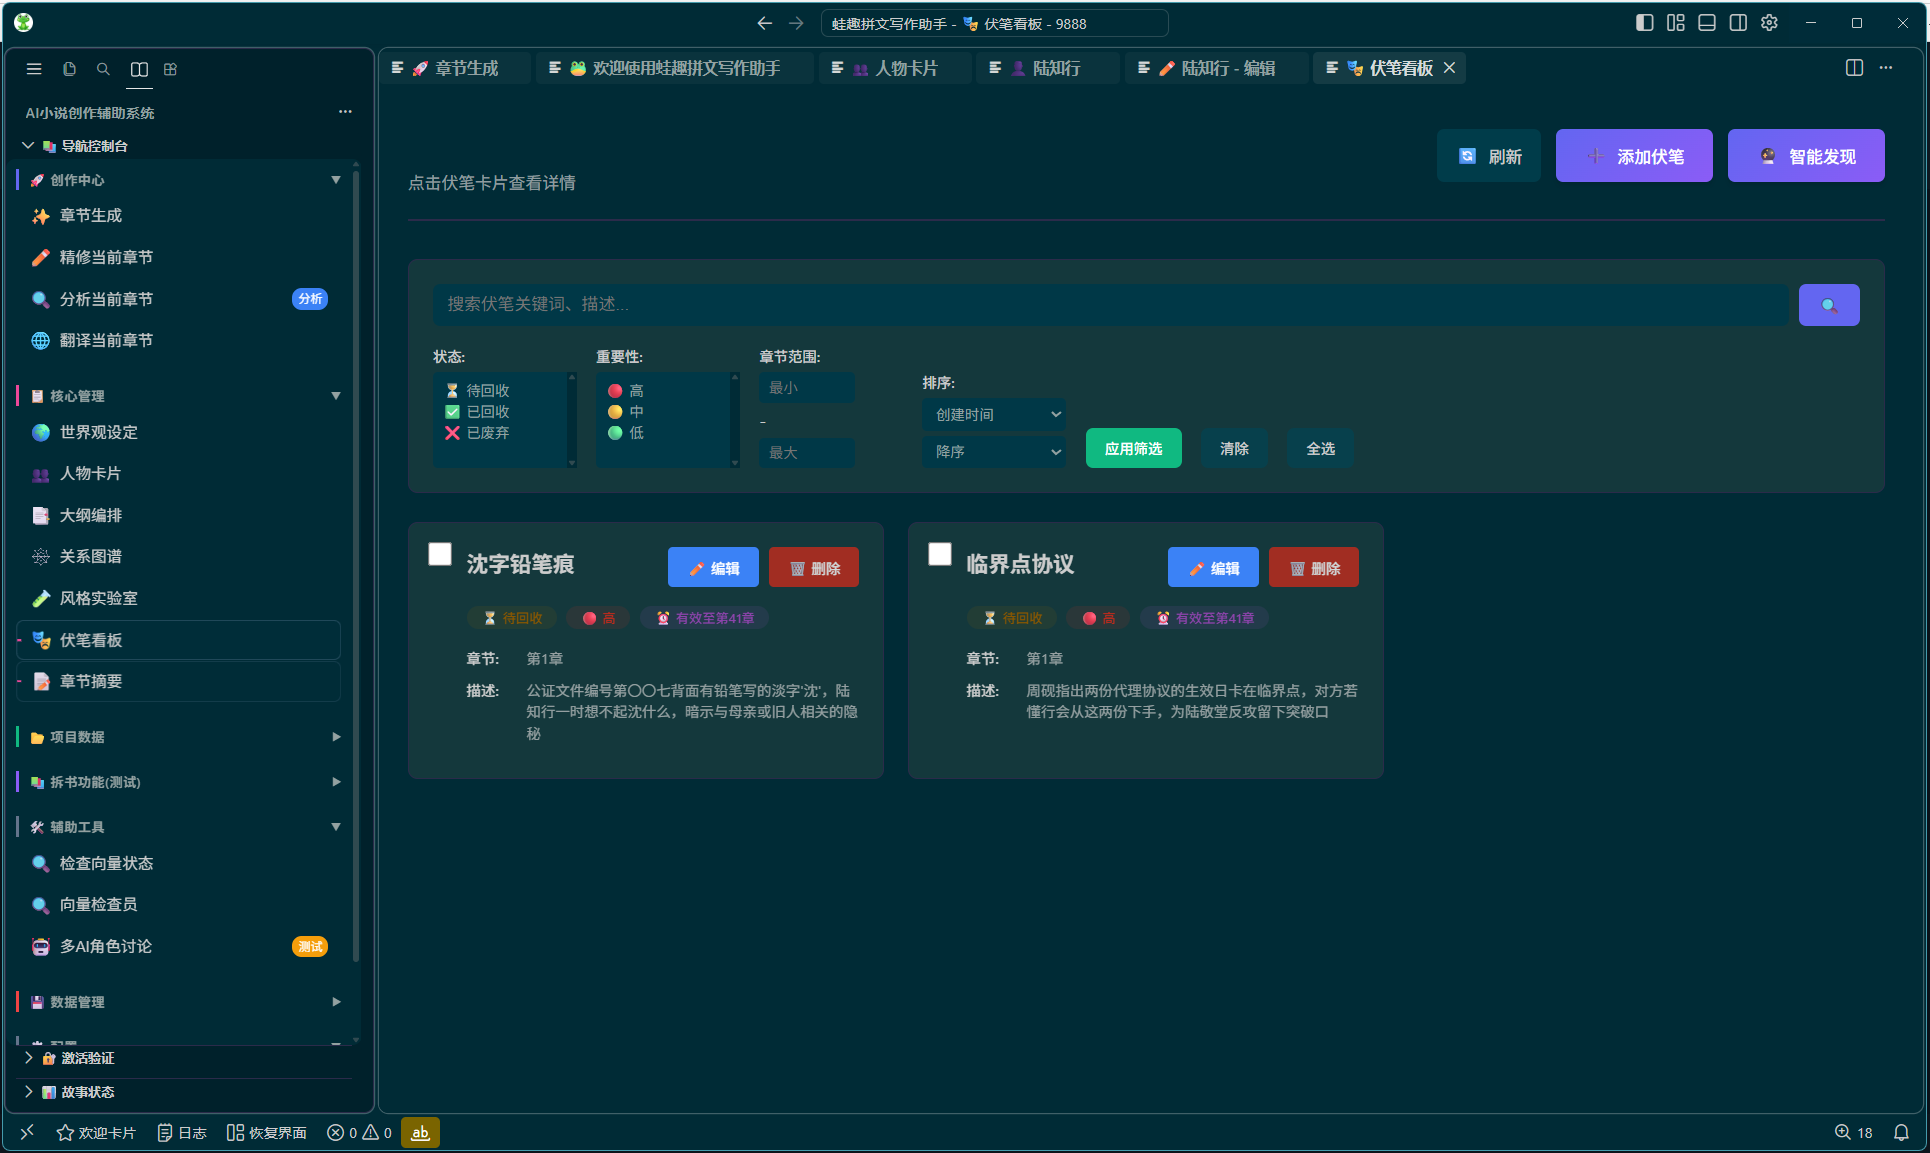Click 欢迎卡片 star in status bar
Viewport: 1930px width, 1153px height.
(96, 1132)
